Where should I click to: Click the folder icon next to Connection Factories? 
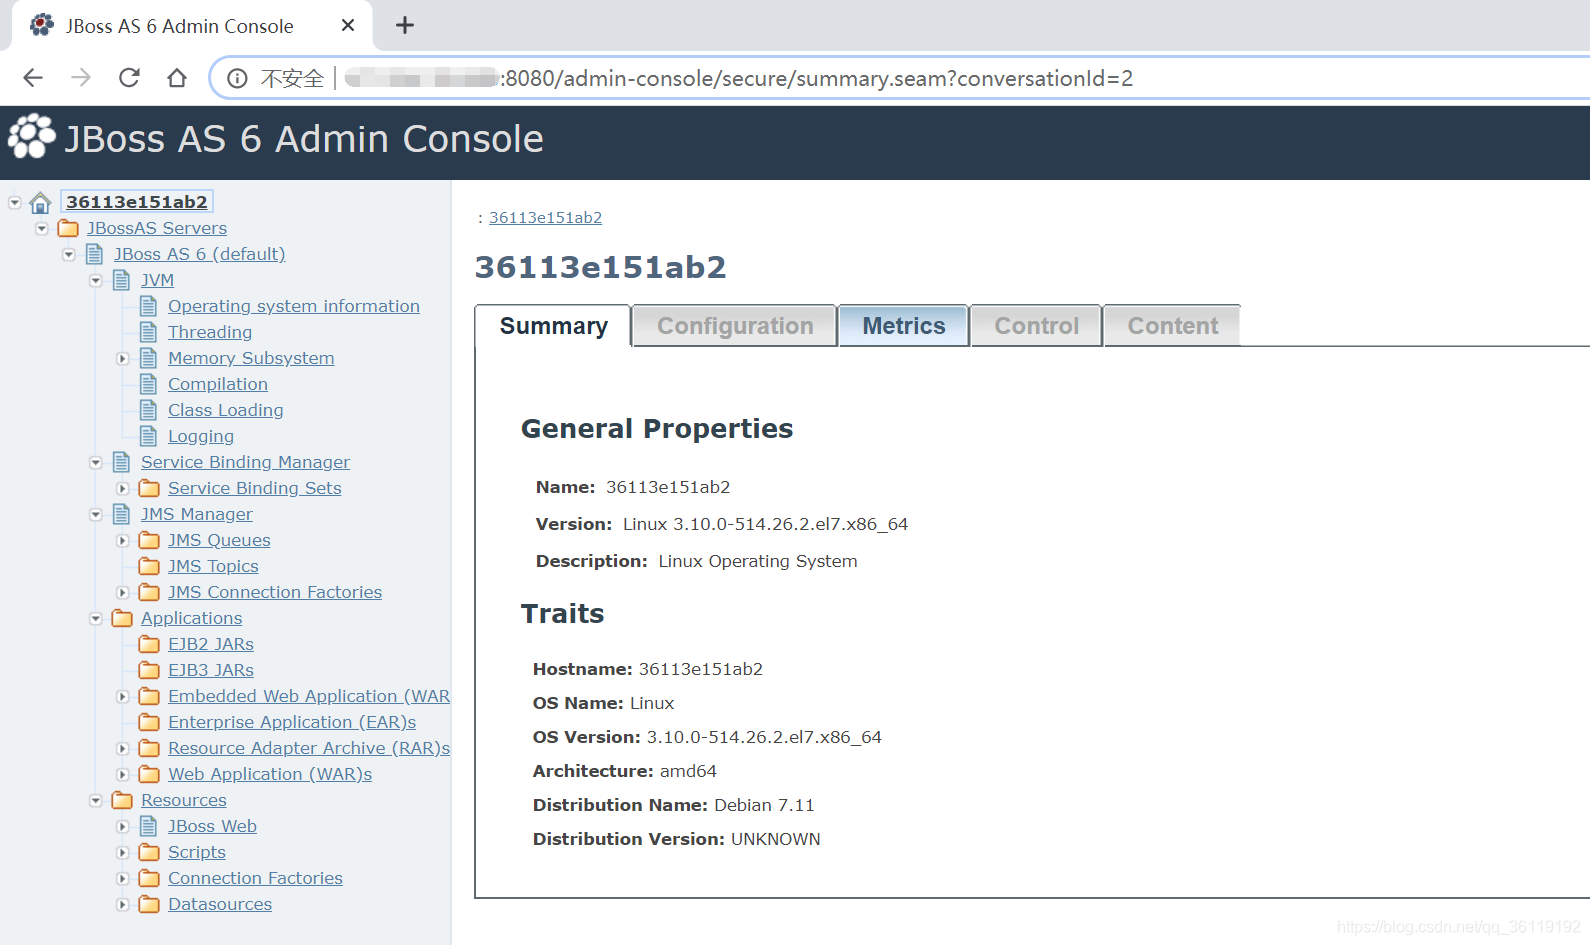149,878
